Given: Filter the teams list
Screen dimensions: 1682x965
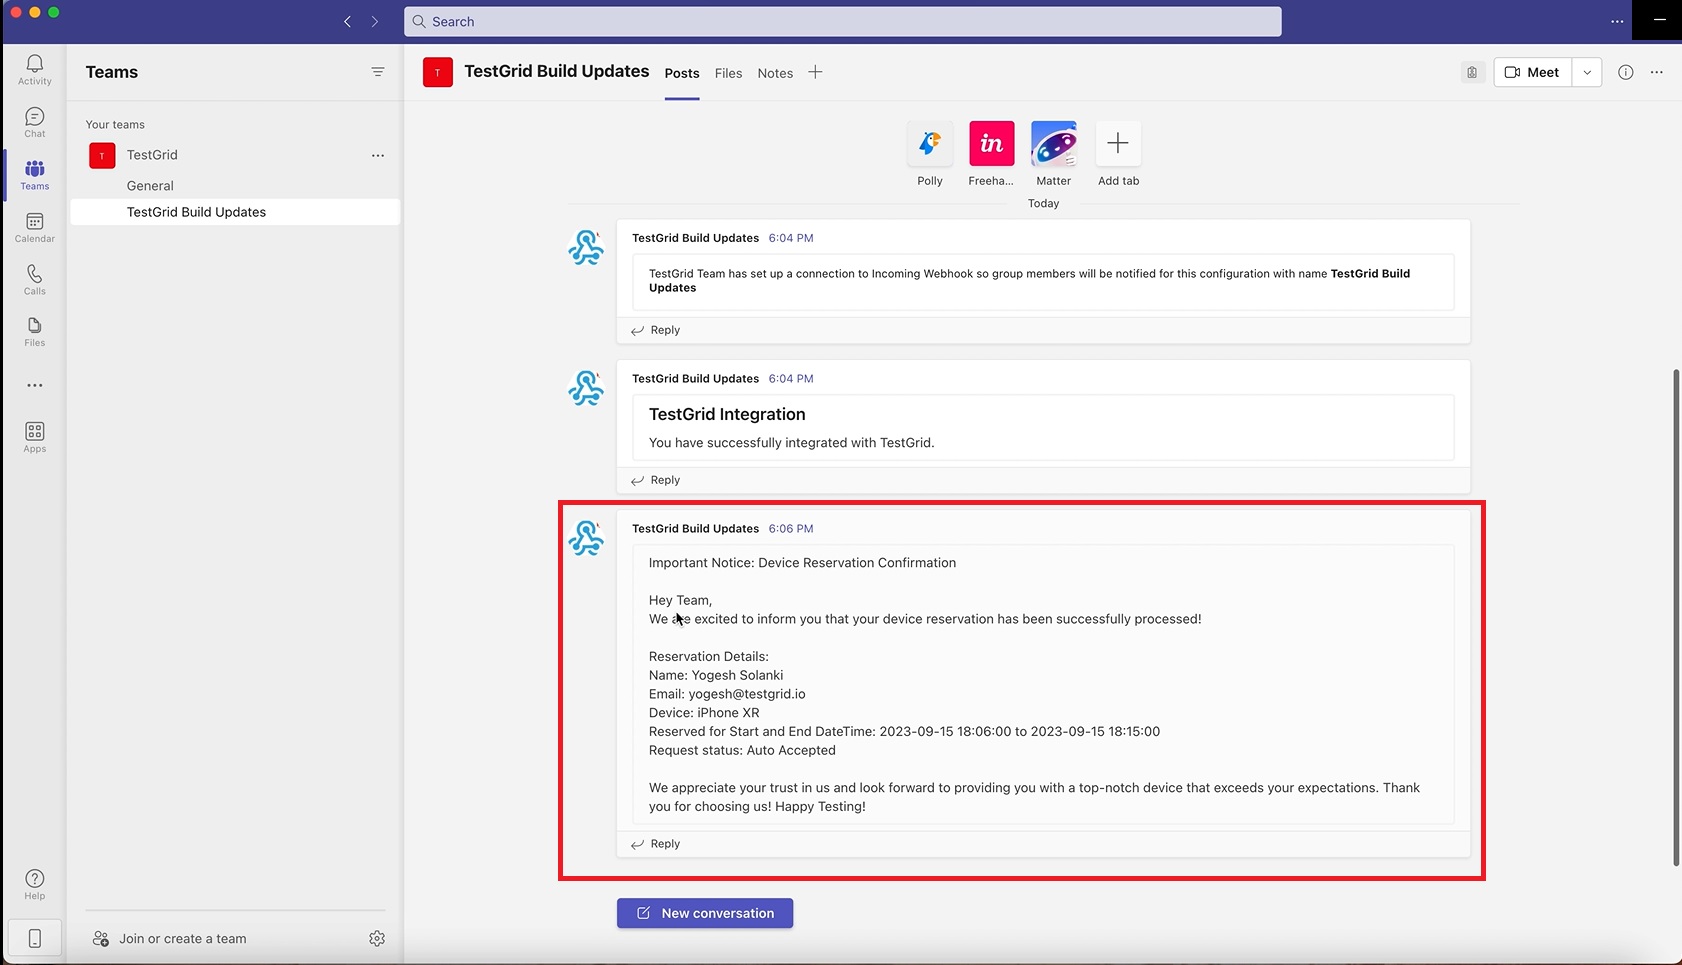Looking at the screenshot, I should 377,72.
